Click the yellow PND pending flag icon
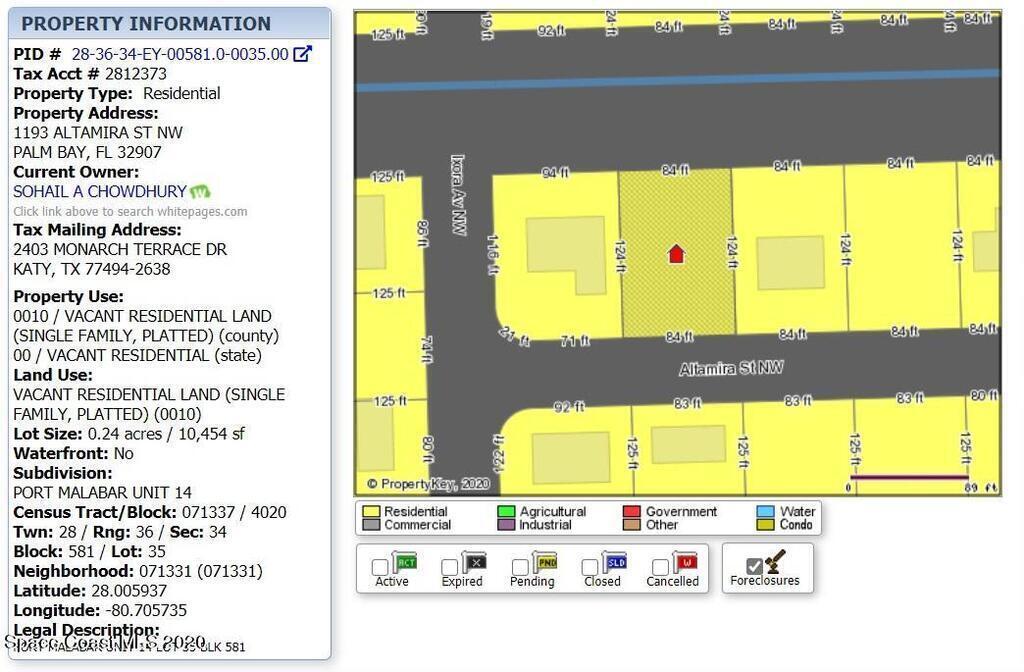The width and height of the screenshot is (1024, 672). [x=544, y=562]
